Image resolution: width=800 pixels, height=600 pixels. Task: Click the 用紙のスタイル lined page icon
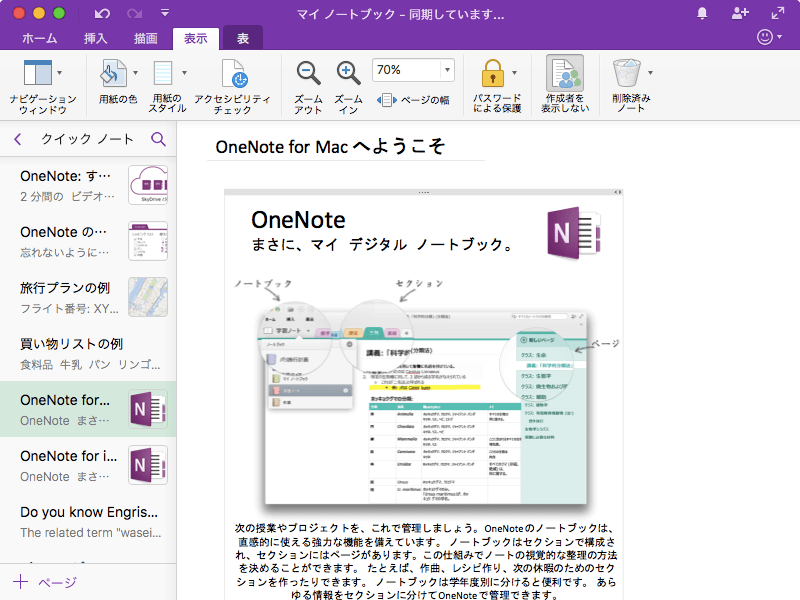(x=163, y=73)
